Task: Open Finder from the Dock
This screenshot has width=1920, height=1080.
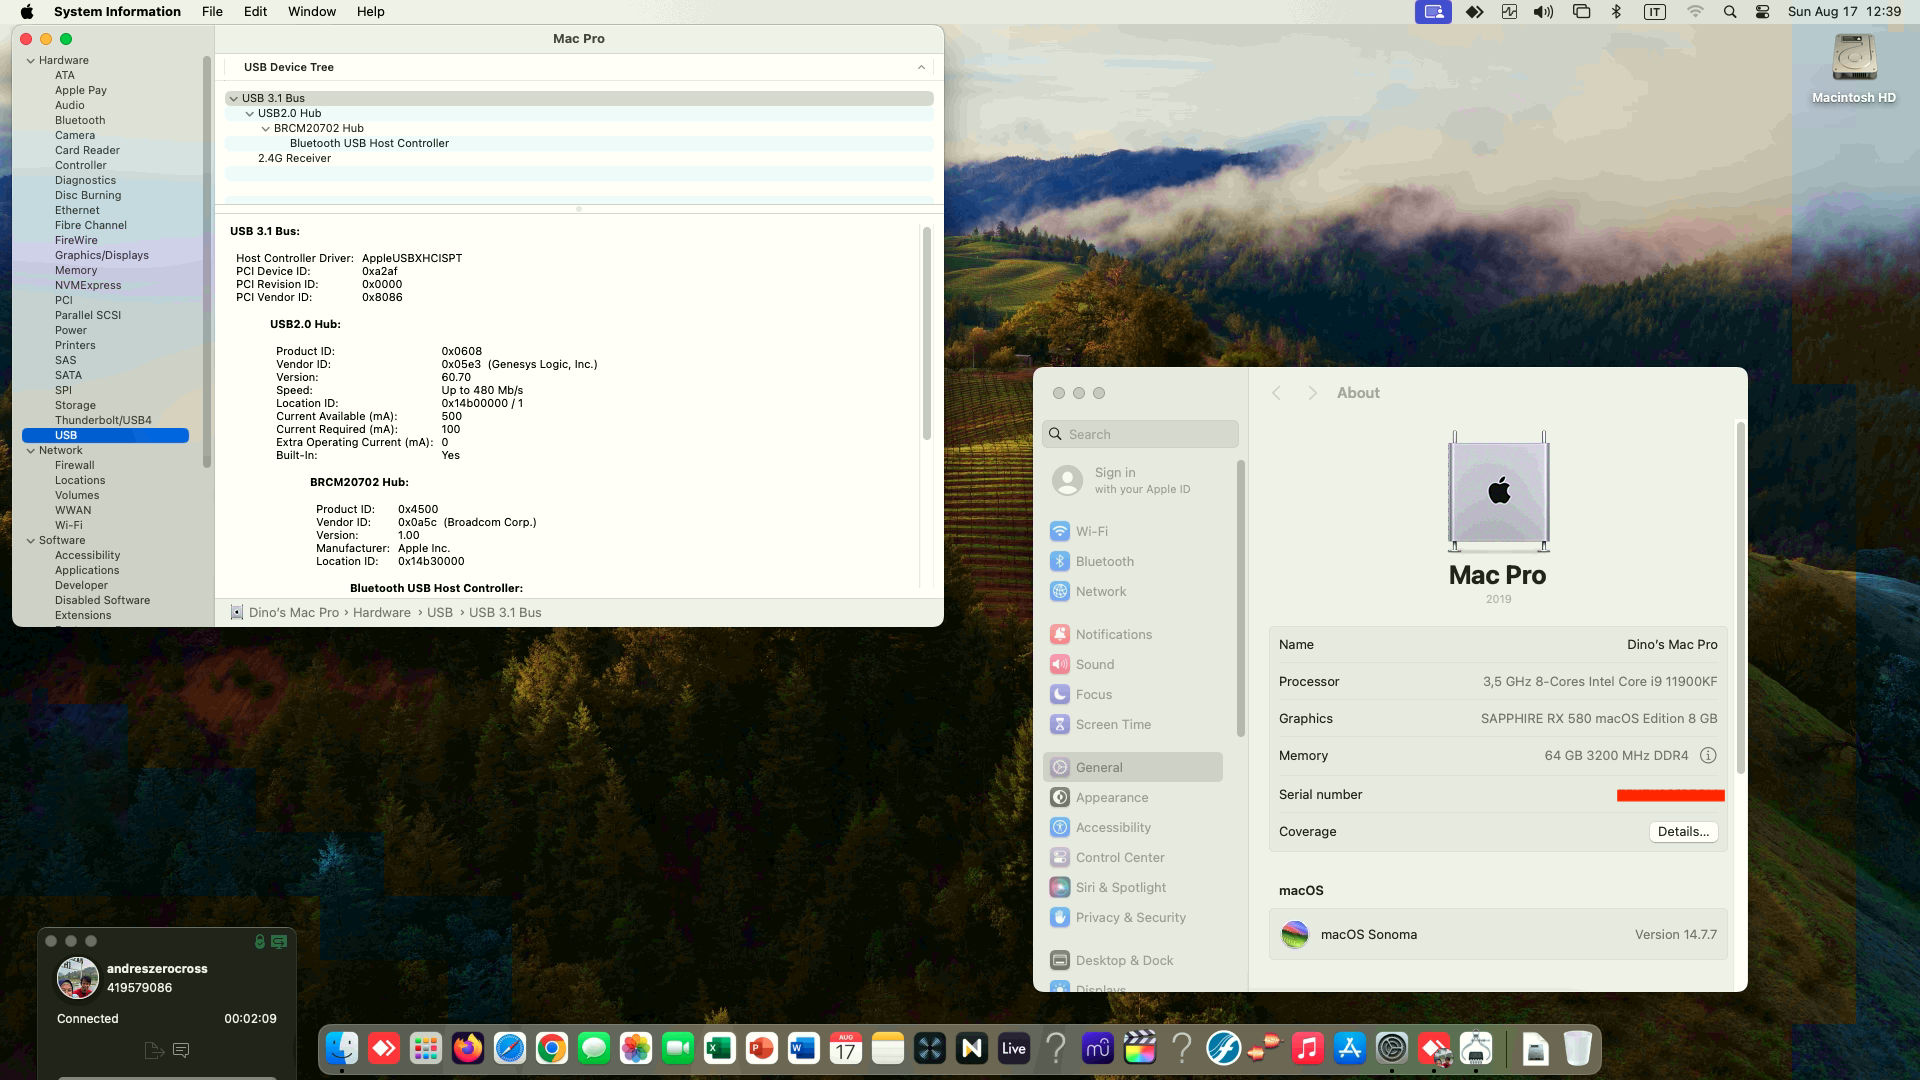Action: click(342, 1048)
